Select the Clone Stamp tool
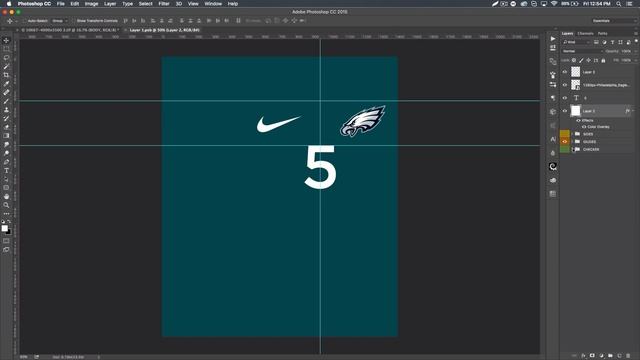Screen dimensions: 640x360 point(6,110)
